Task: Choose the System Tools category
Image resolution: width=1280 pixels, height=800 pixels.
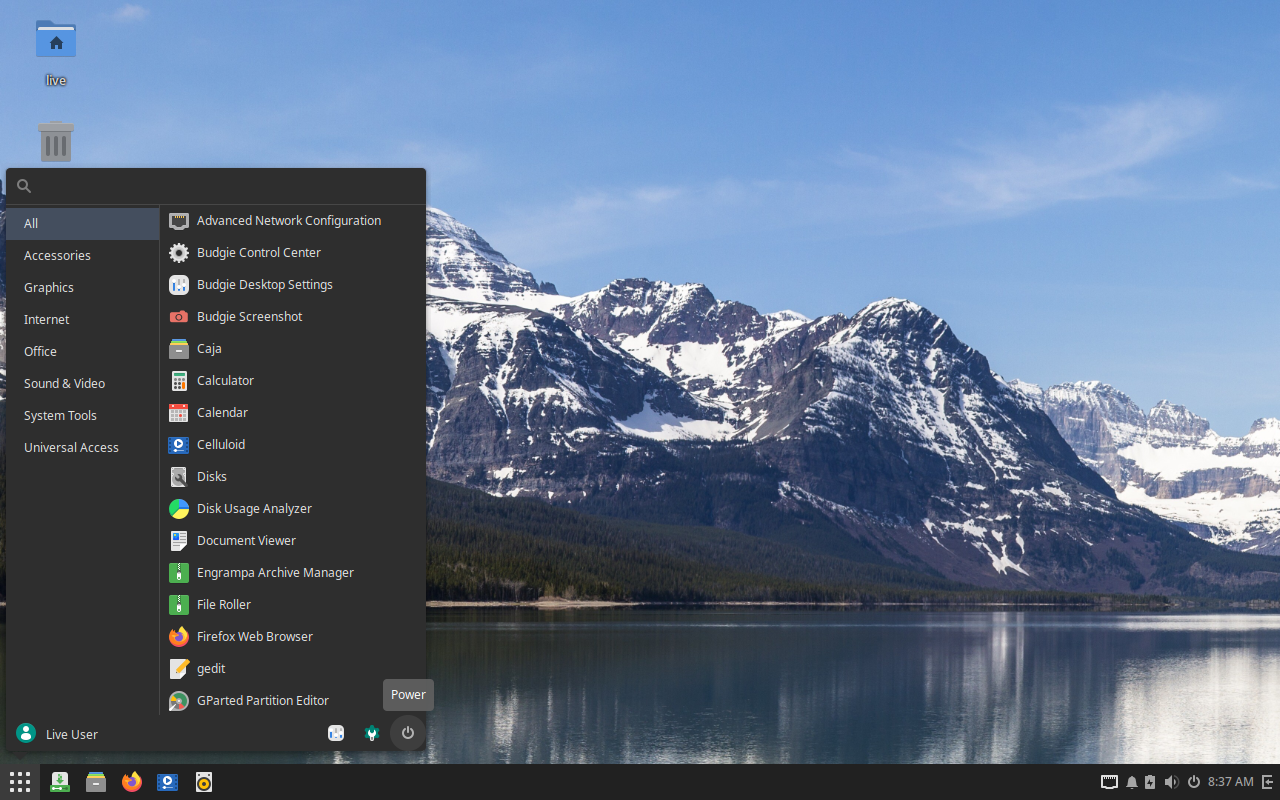Action: click(x=60, y=415)
